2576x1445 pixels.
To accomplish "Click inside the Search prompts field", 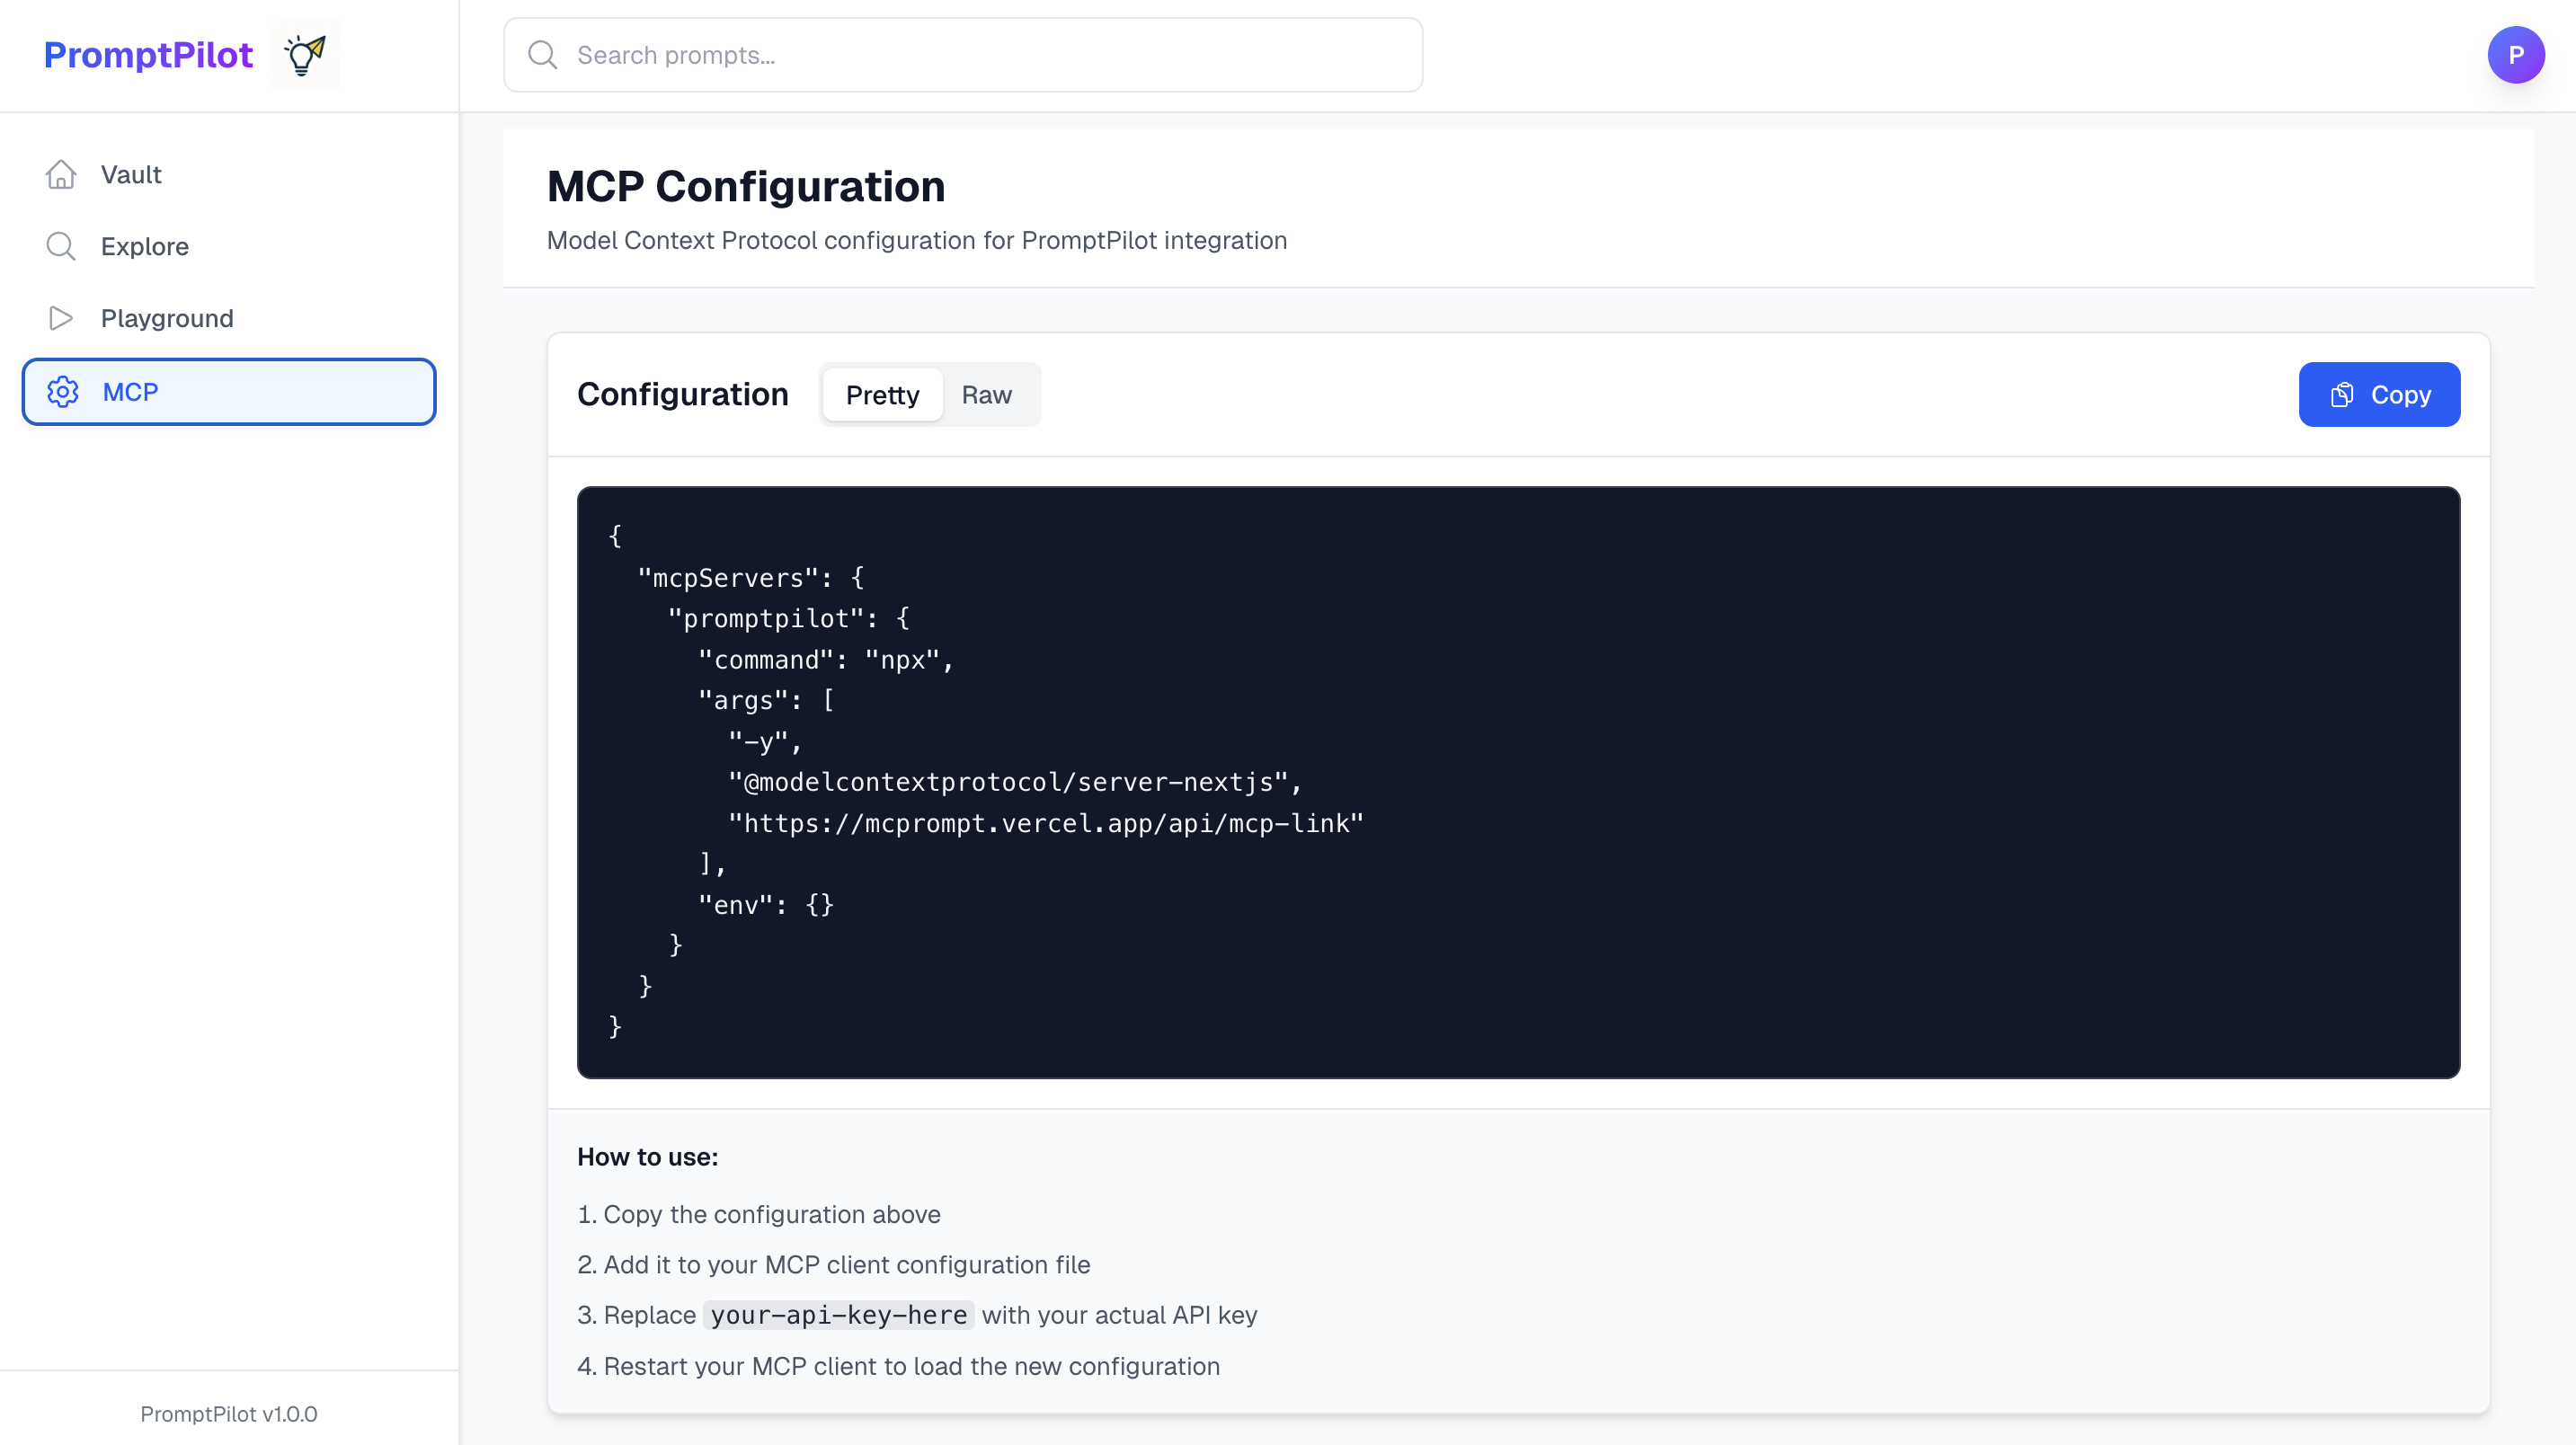I will [960, 55].
